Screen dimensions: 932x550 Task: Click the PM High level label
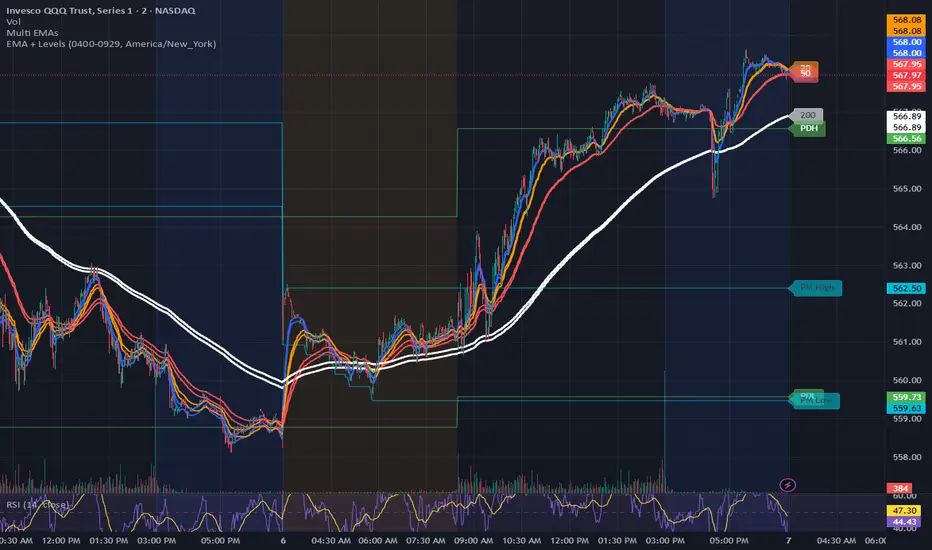816,288
